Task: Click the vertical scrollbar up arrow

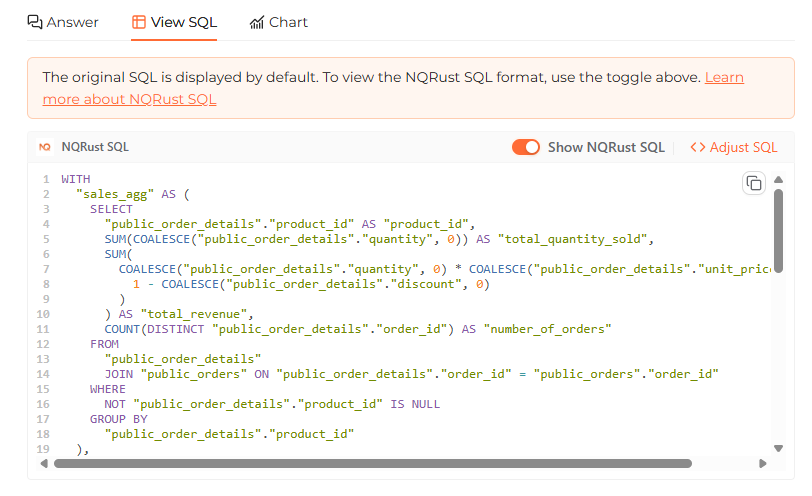Action: coord(778,180)
